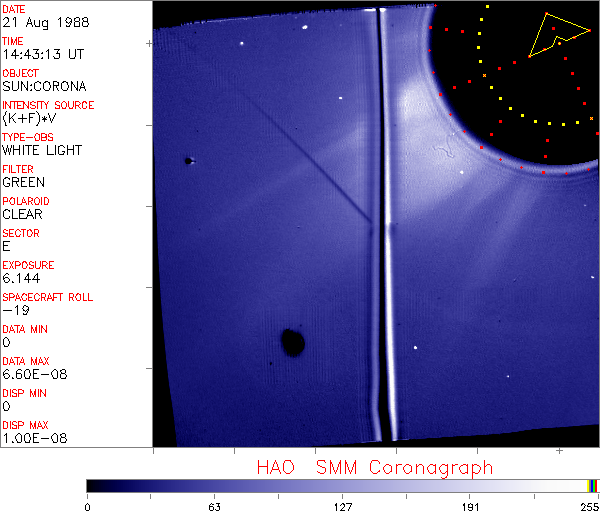Click the color bar above the 63 tick
Viewport: 600px width, 512px height.
point(214,485)
